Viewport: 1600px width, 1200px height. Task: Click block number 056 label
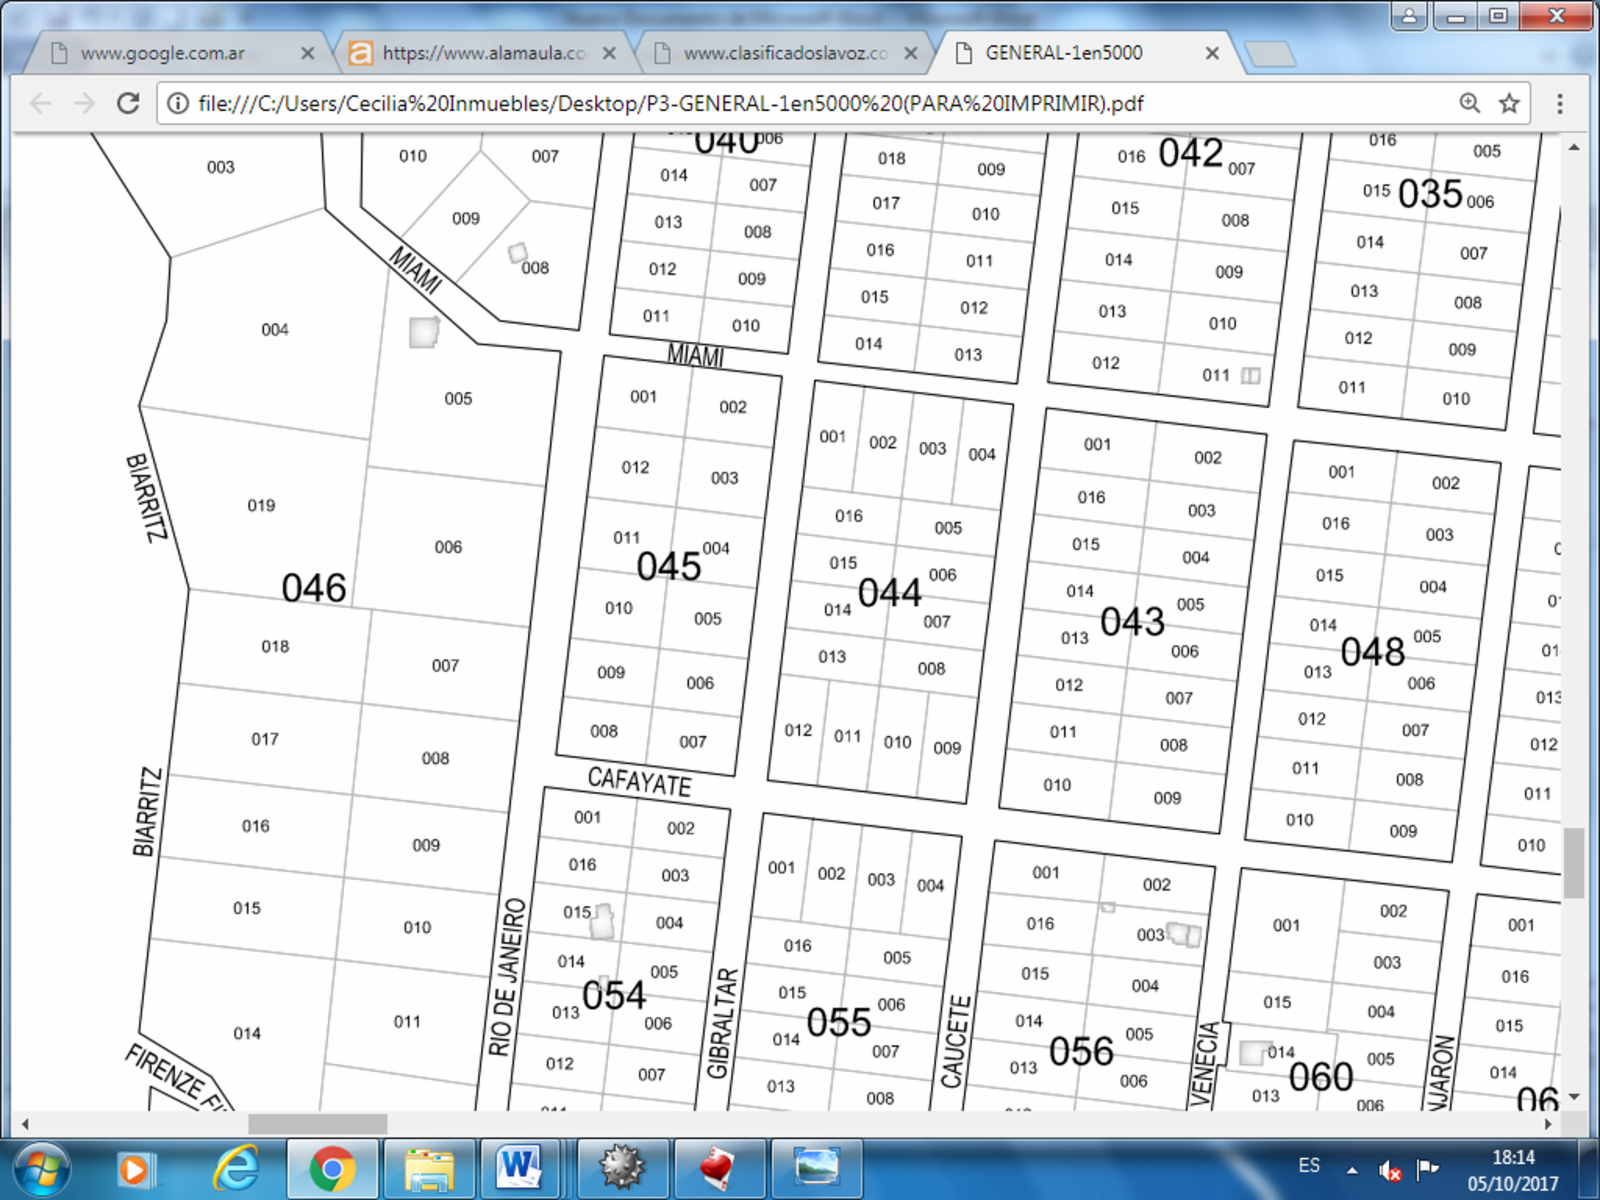[1081, 1051]
